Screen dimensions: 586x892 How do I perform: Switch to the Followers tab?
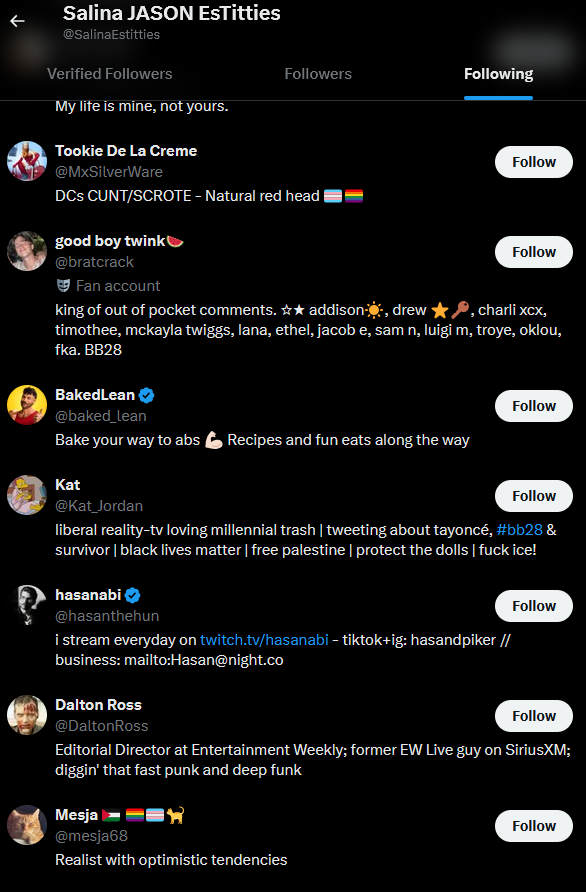coord(318,74)
